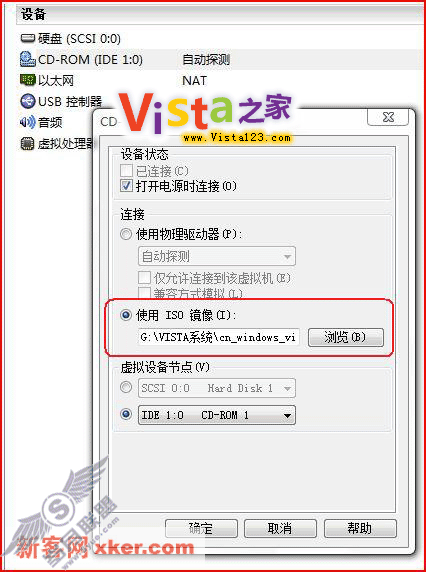426x572 pixels.
Task: Click the 虚拟处理器 chip icon
Action: click(x=28, y=143)
